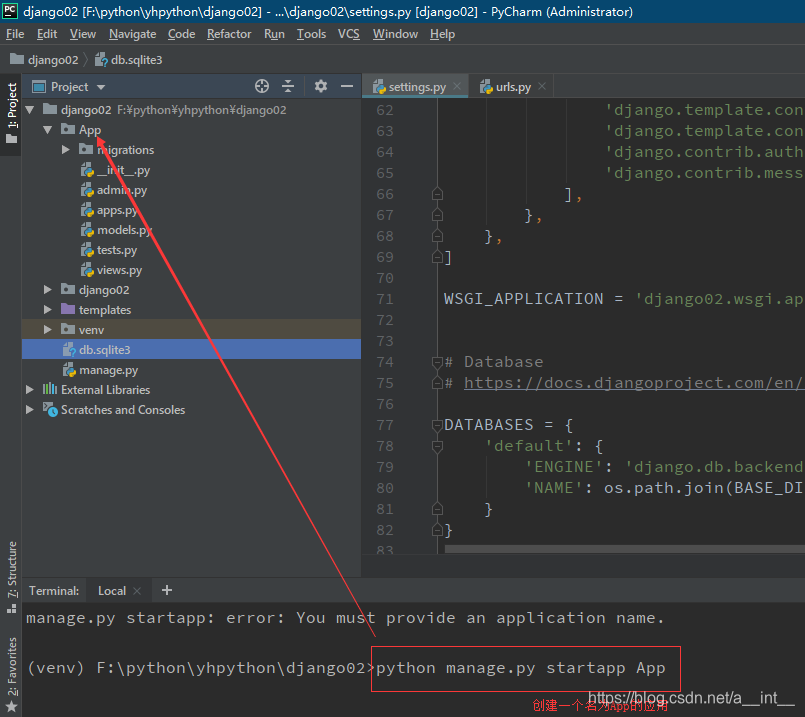Screen dimensions: 805x717
Task: Toggle fold end marker at line 82
Action: [x=437, y=530]
